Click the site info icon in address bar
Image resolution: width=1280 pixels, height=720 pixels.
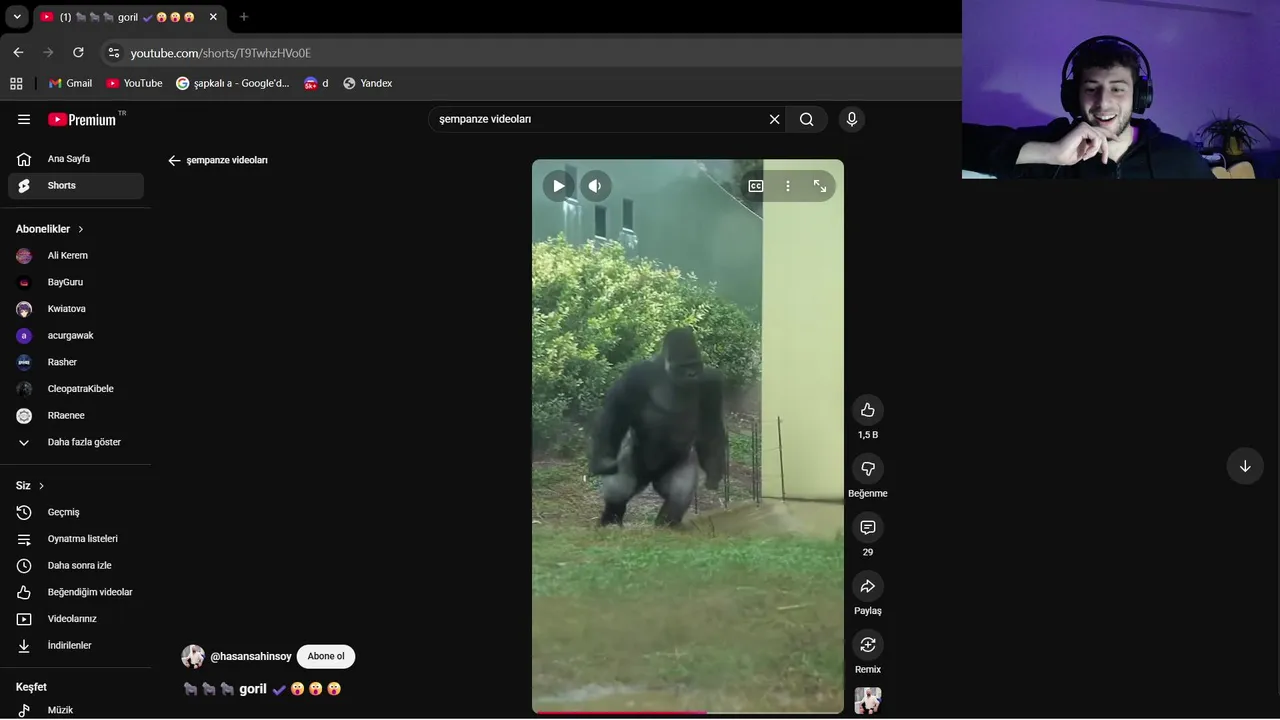tap(114, 53)
